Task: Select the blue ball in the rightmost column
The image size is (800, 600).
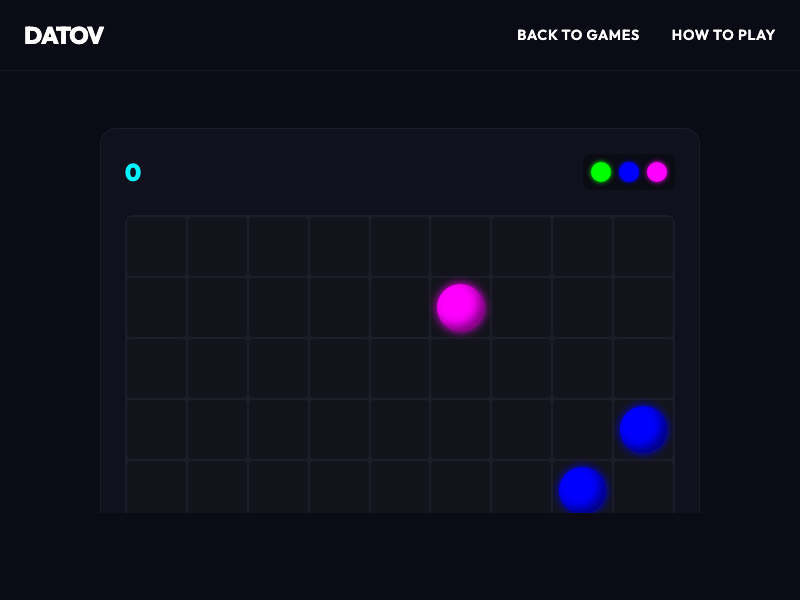Action: coord(643,429)
